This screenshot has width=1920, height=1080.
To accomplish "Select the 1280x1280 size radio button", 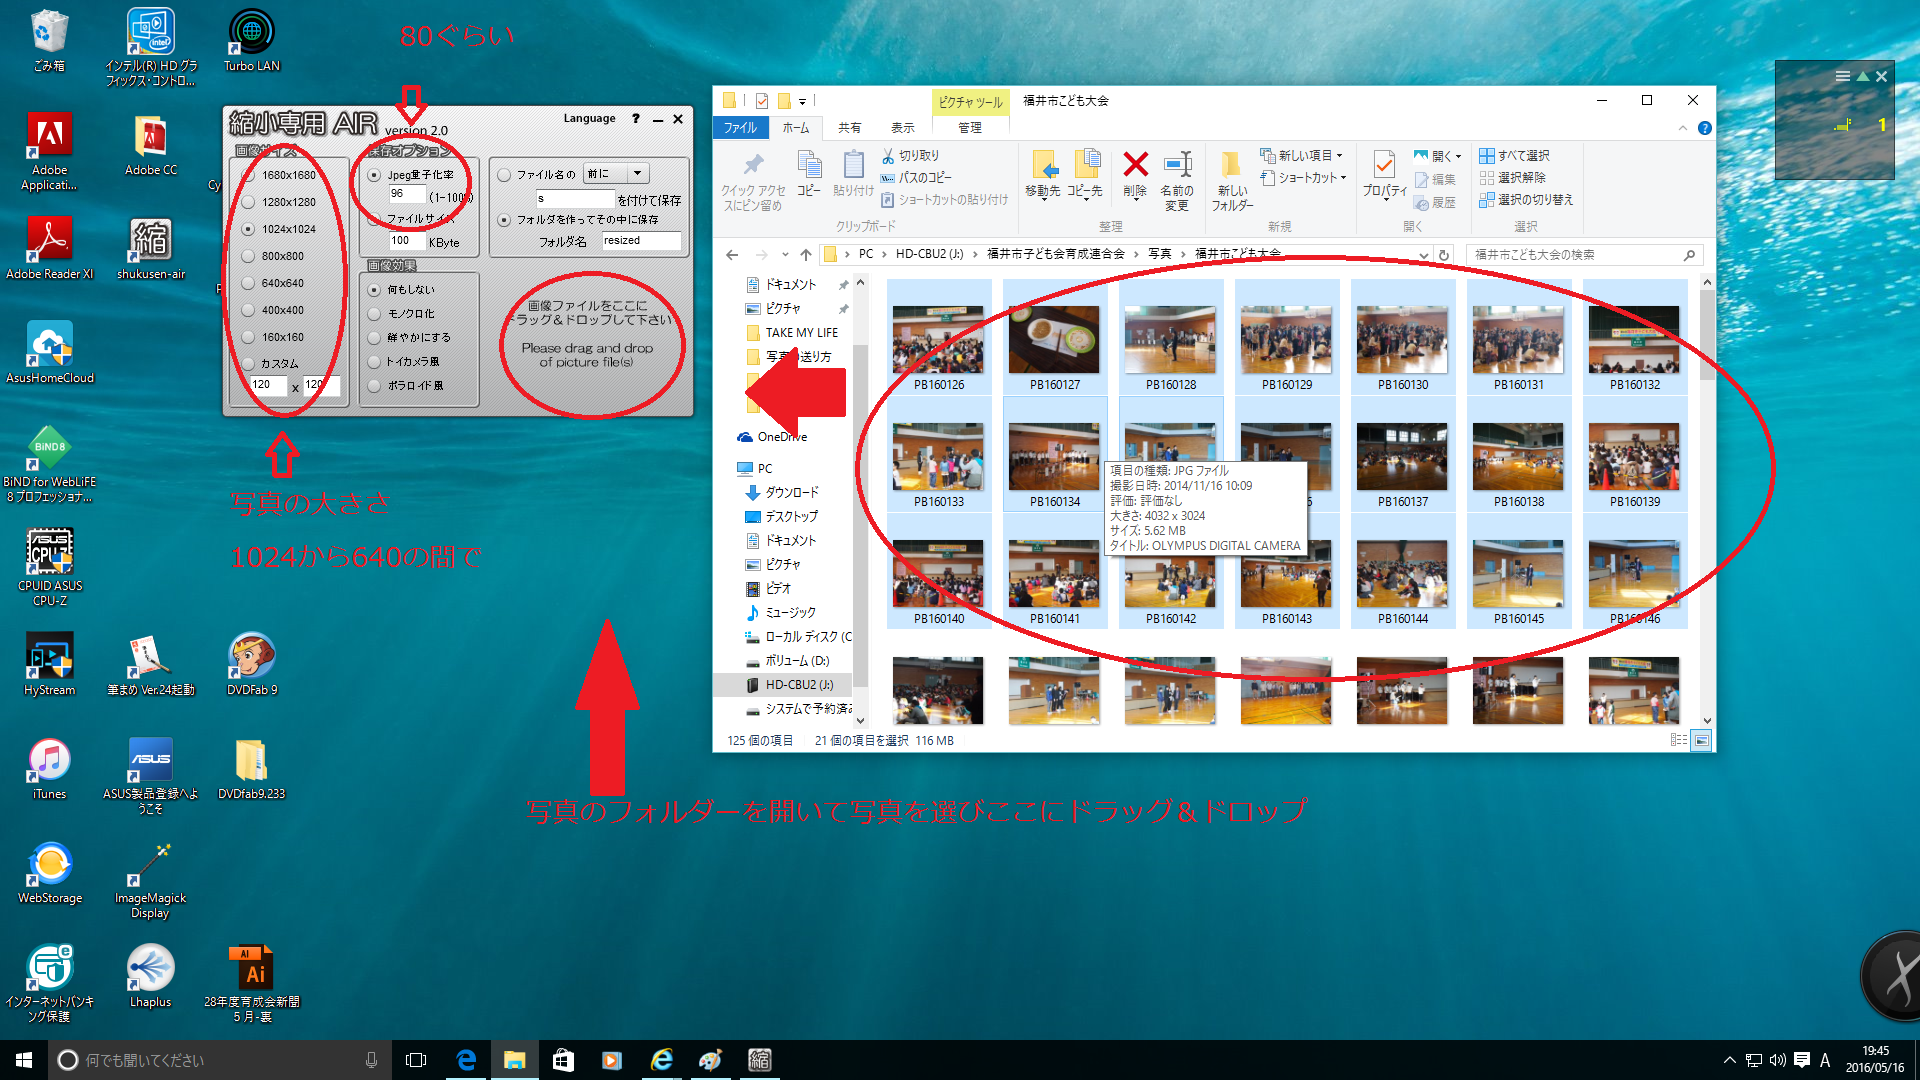I will click(x=248, y=202).
